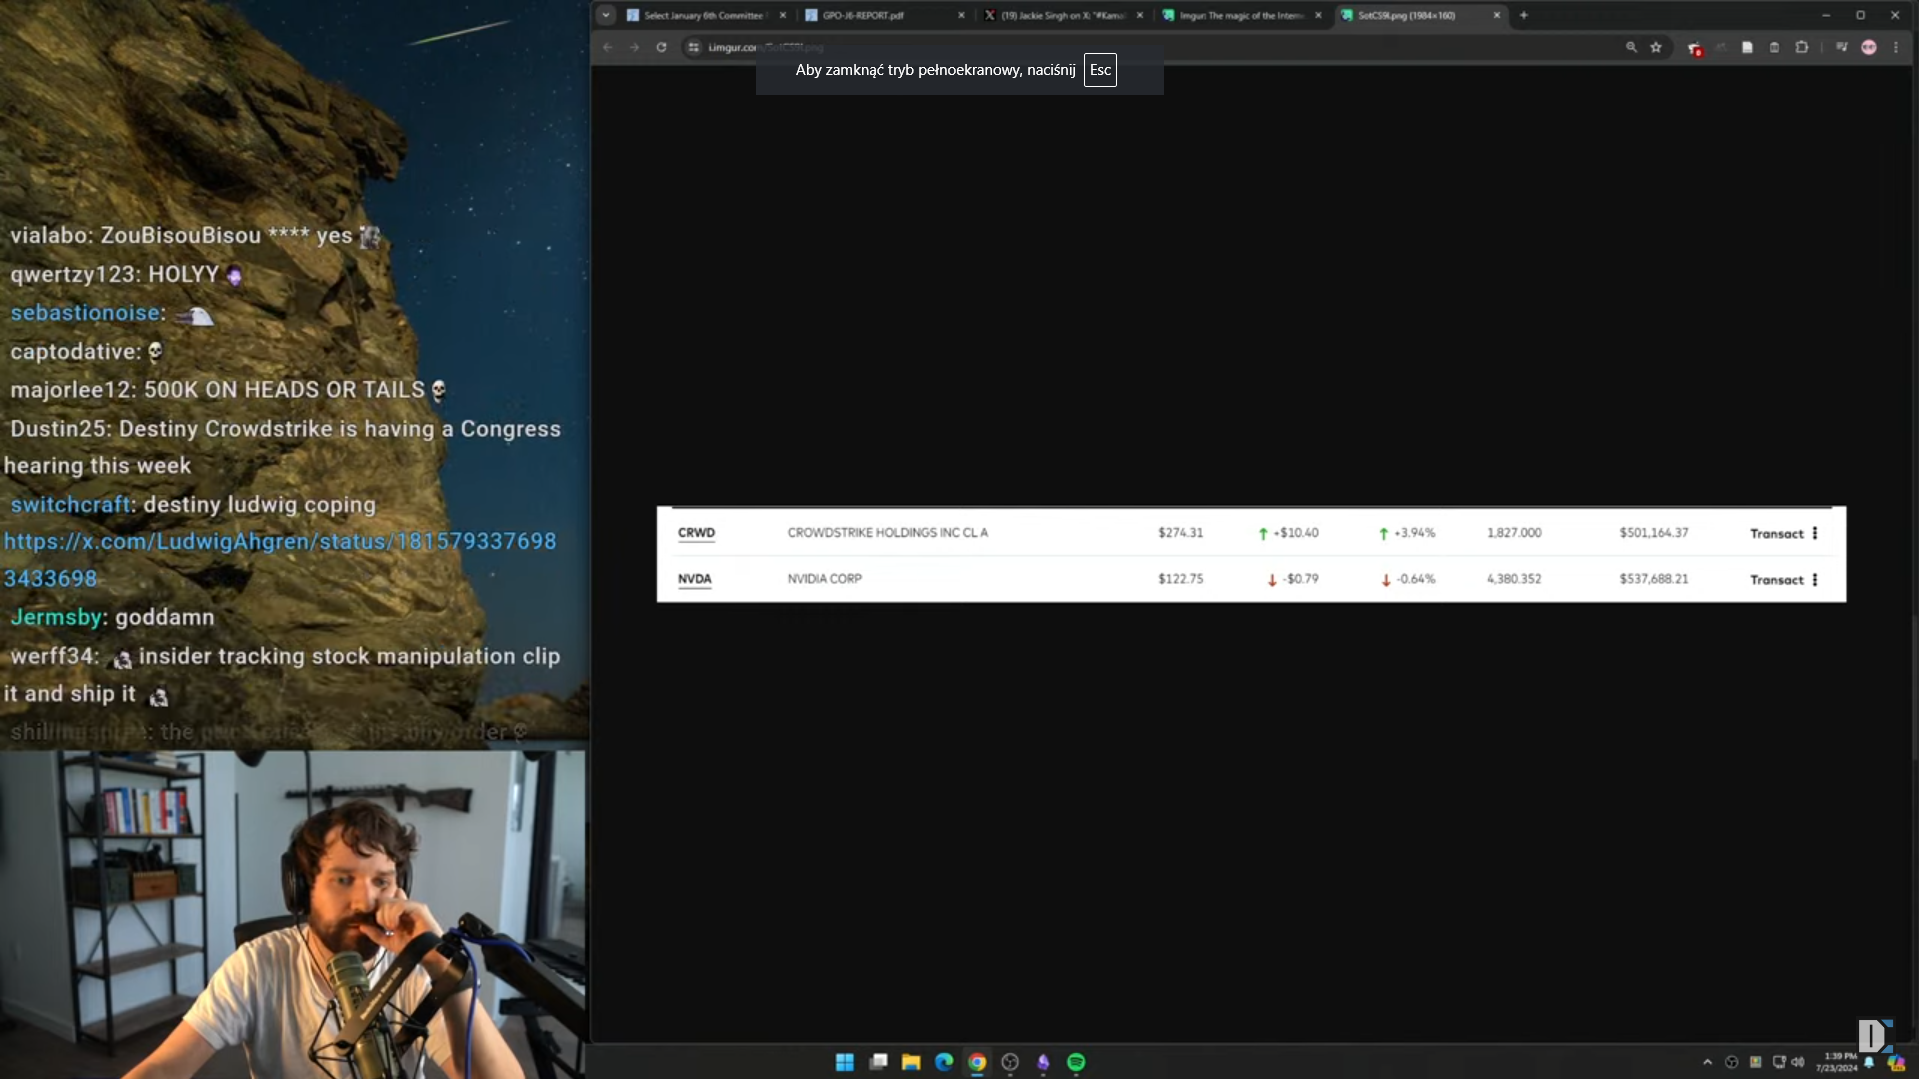Open File Explorer from the taskbar

click(911, 1062)
